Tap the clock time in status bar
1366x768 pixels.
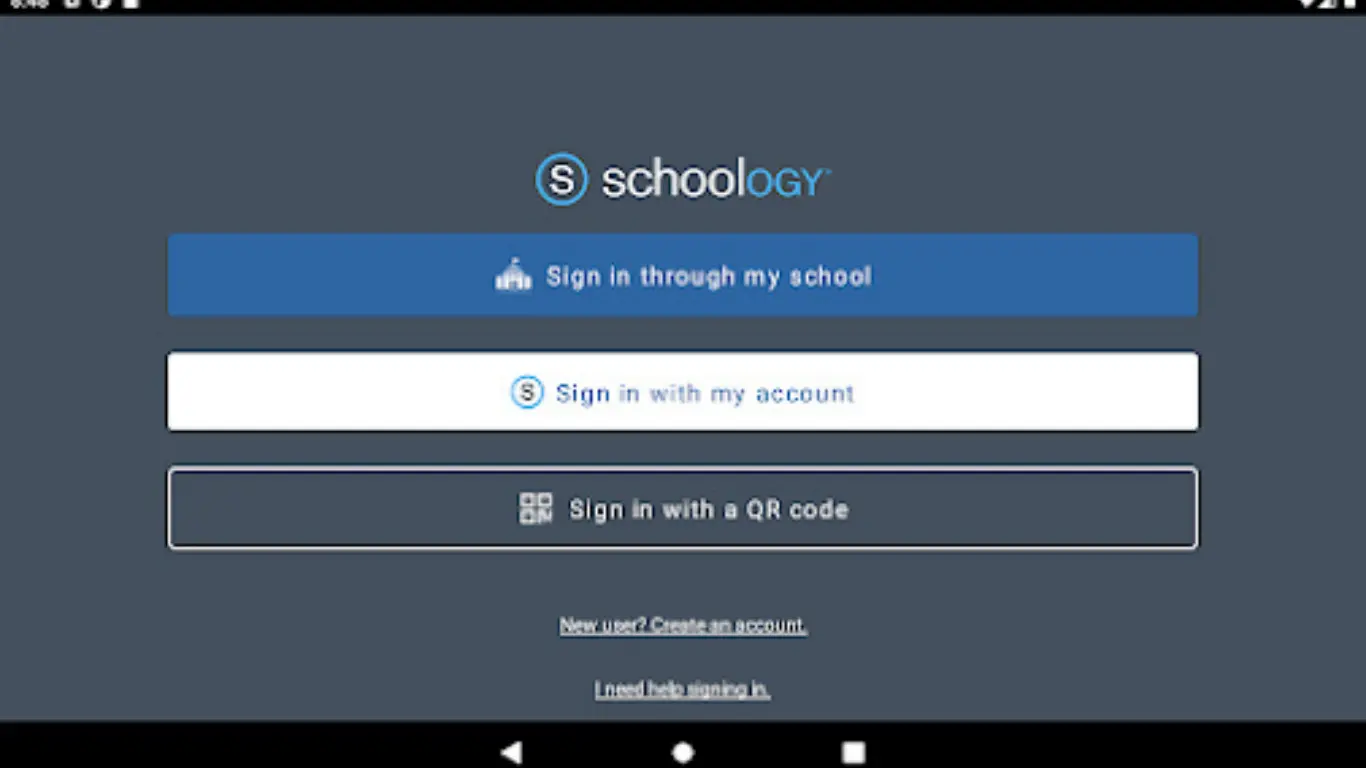(29, 4)
